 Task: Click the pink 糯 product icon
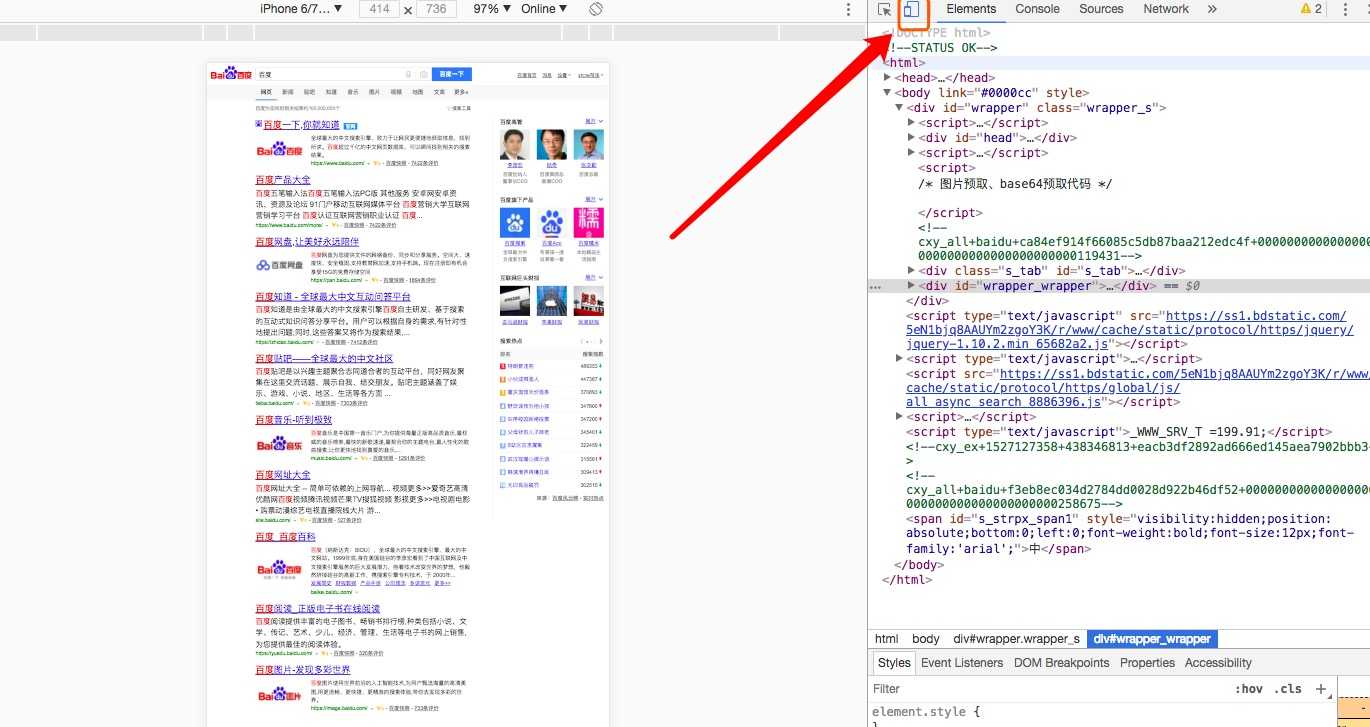[x=589, y=223]
